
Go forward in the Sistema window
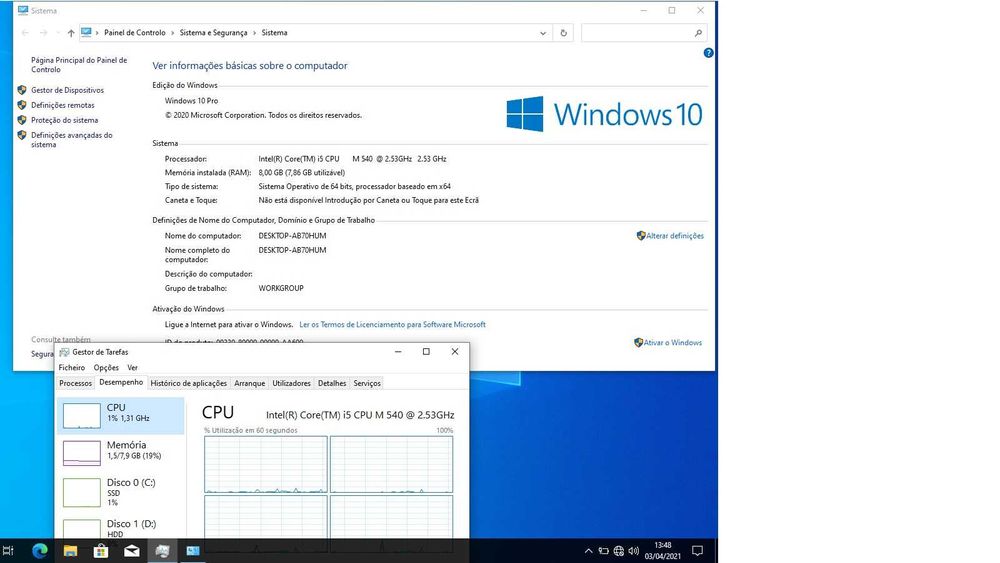point(43,33)
